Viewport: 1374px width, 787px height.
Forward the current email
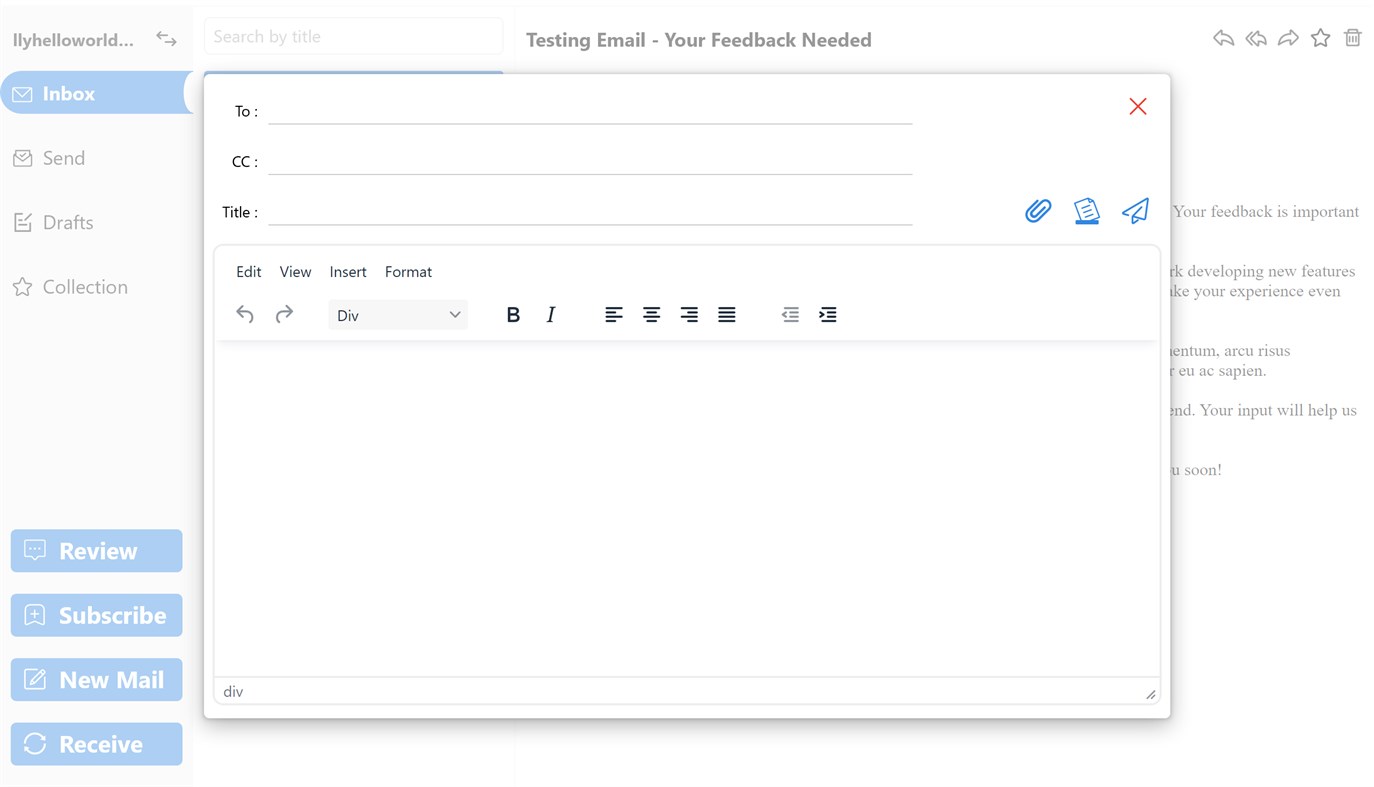click(1288, 37)
